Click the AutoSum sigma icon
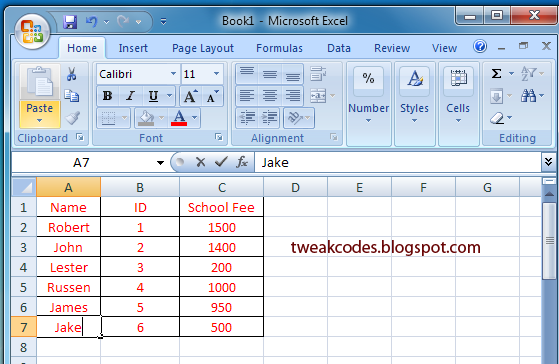 tap(496, 73)
